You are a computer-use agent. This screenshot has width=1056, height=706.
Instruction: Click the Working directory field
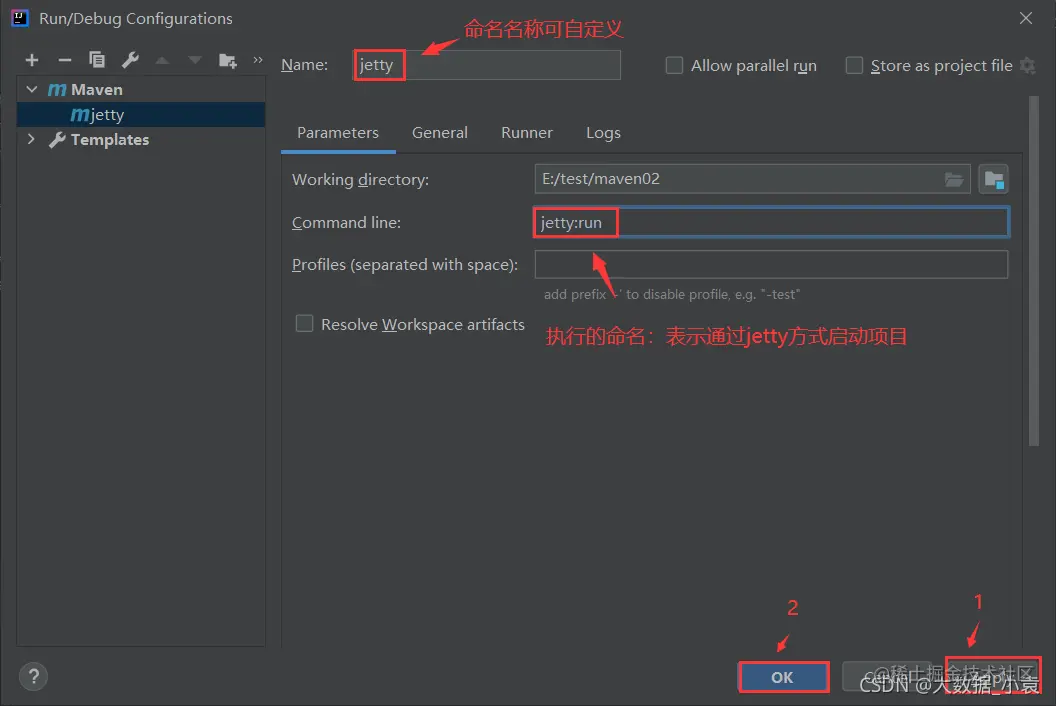(x=752, y=179)
